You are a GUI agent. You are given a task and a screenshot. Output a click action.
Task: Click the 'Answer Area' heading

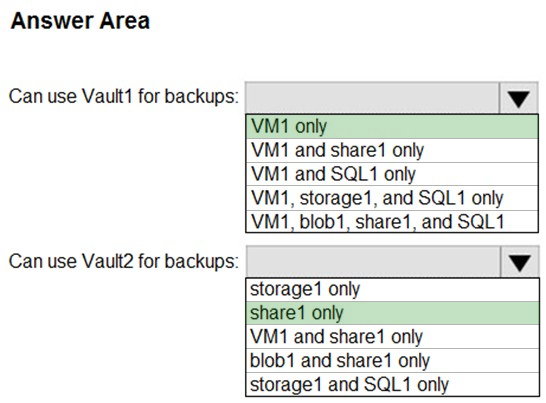(x=80, y=21)
